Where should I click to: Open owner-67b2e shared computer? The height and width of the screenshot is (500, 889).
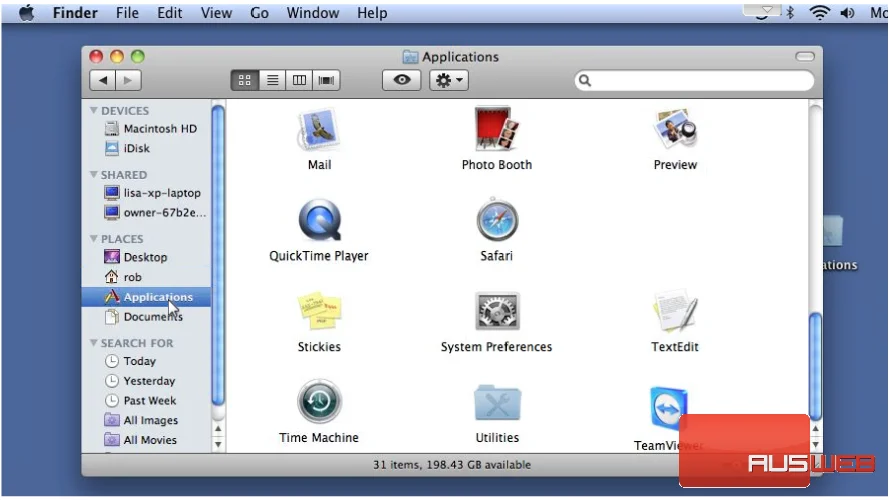click(x=155, y=213)
